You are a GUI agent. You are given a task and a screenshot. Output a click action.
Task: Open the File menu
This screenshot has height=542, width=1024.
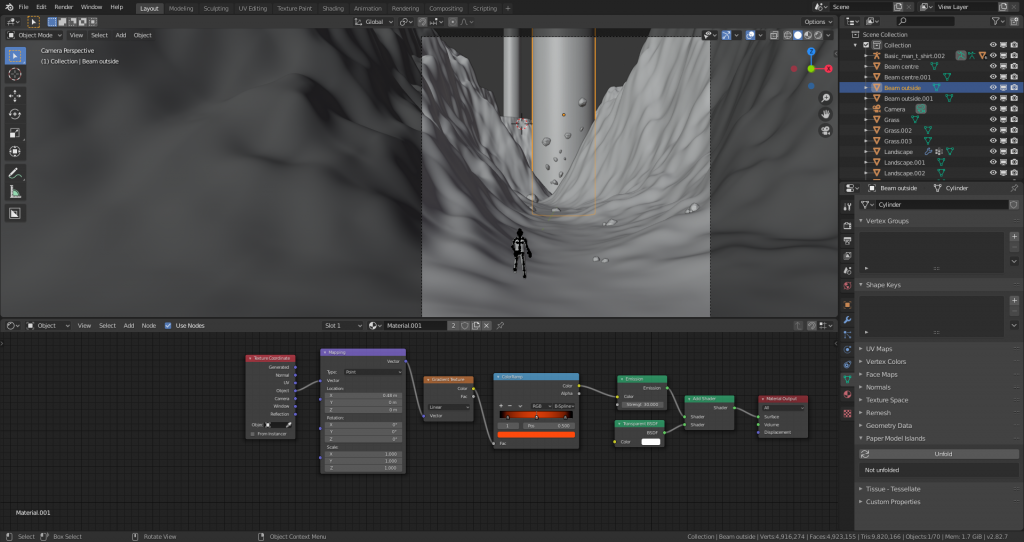24,7
